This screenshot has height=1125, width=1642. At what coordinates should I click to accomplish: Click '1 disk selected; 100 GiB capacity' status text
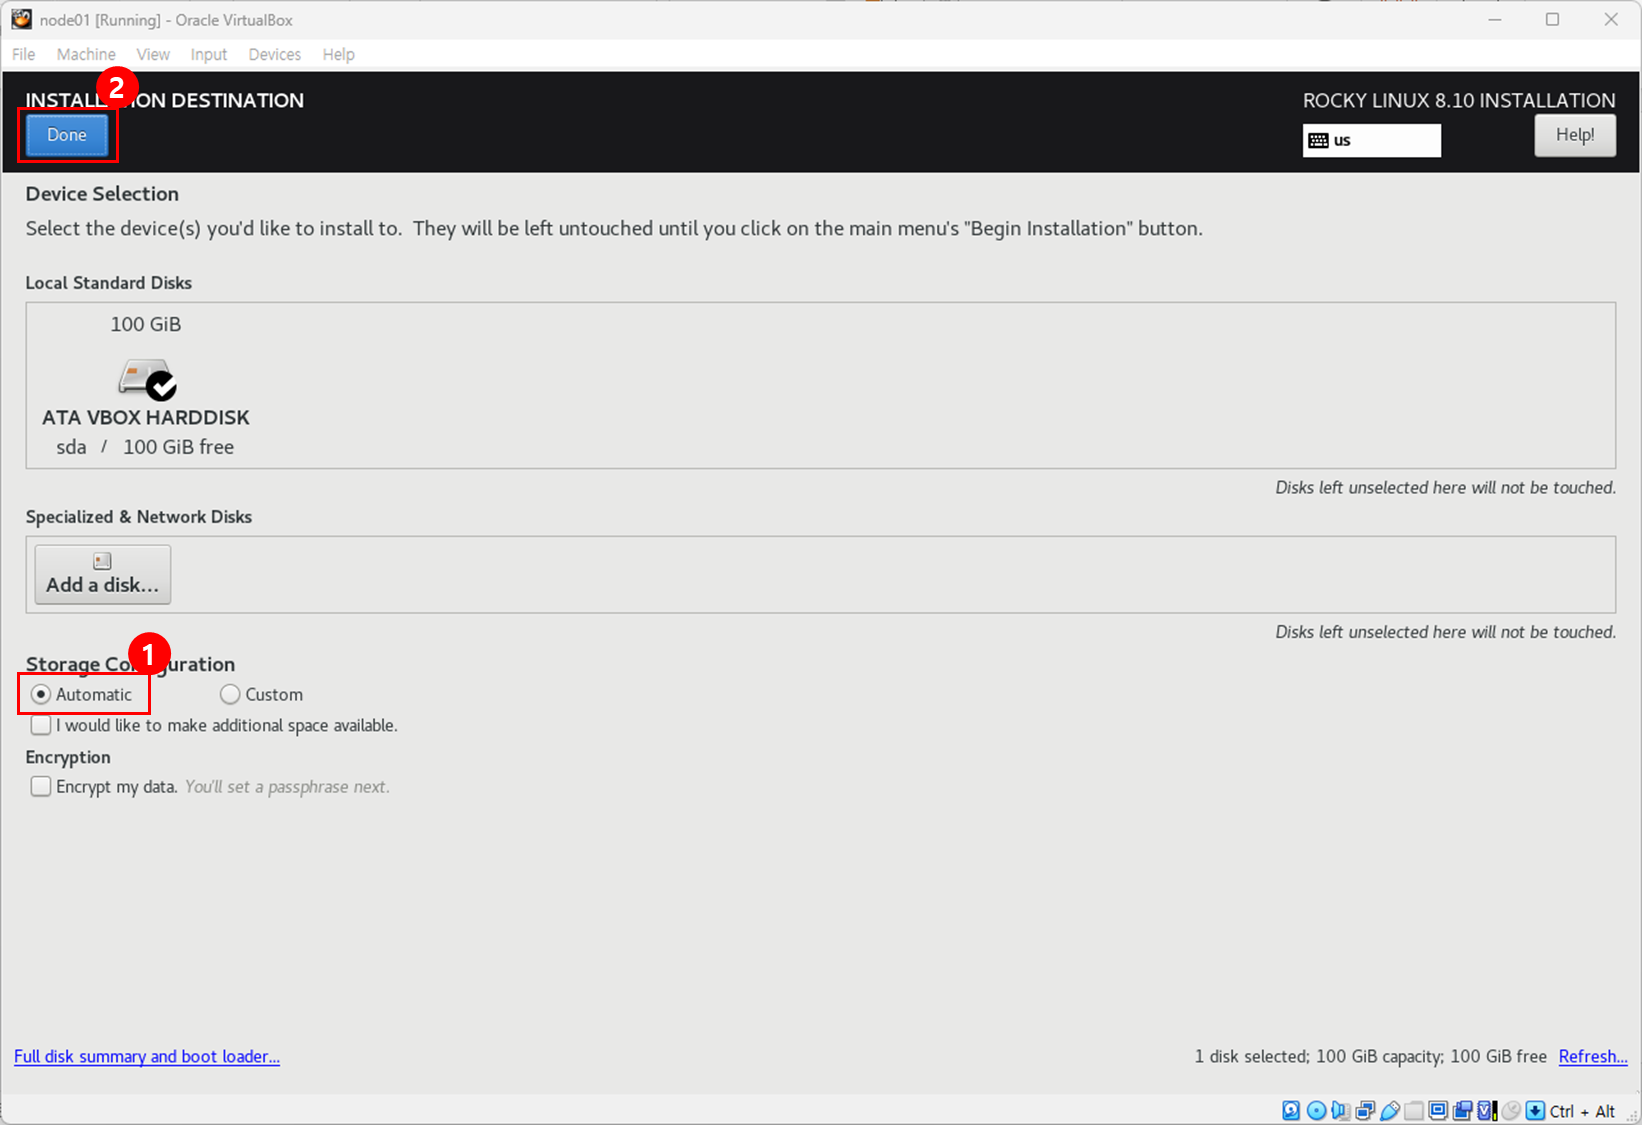1318,1056
